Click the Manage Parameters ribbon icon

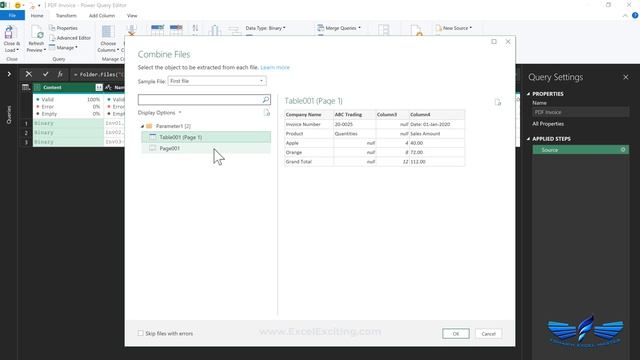point(383,30)
